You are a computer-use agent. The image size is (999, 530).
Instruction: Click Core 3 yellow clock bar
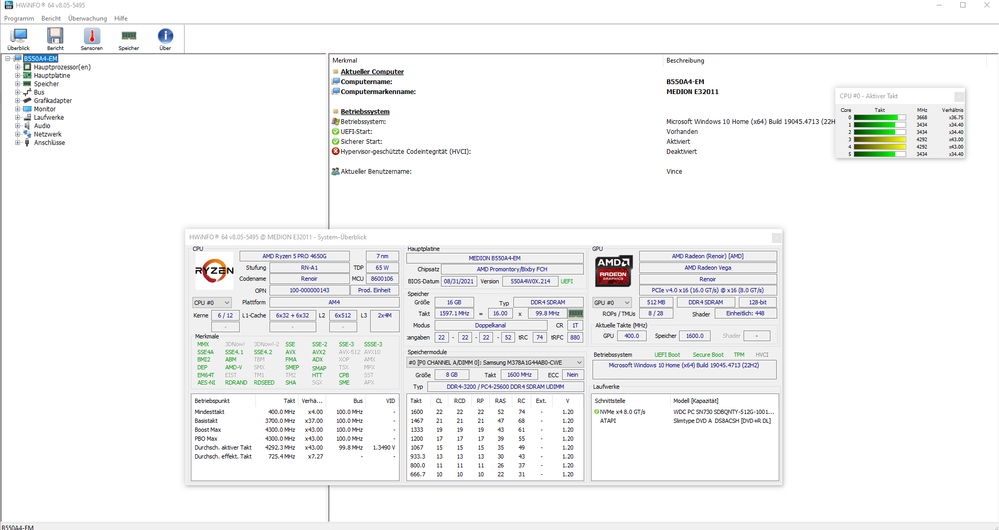880,140
